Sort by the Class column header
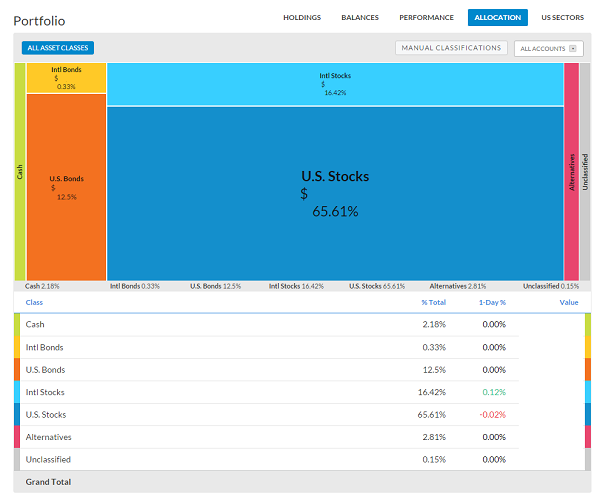The height and width of the screenshot is (500, 600). tap(34, 301)
